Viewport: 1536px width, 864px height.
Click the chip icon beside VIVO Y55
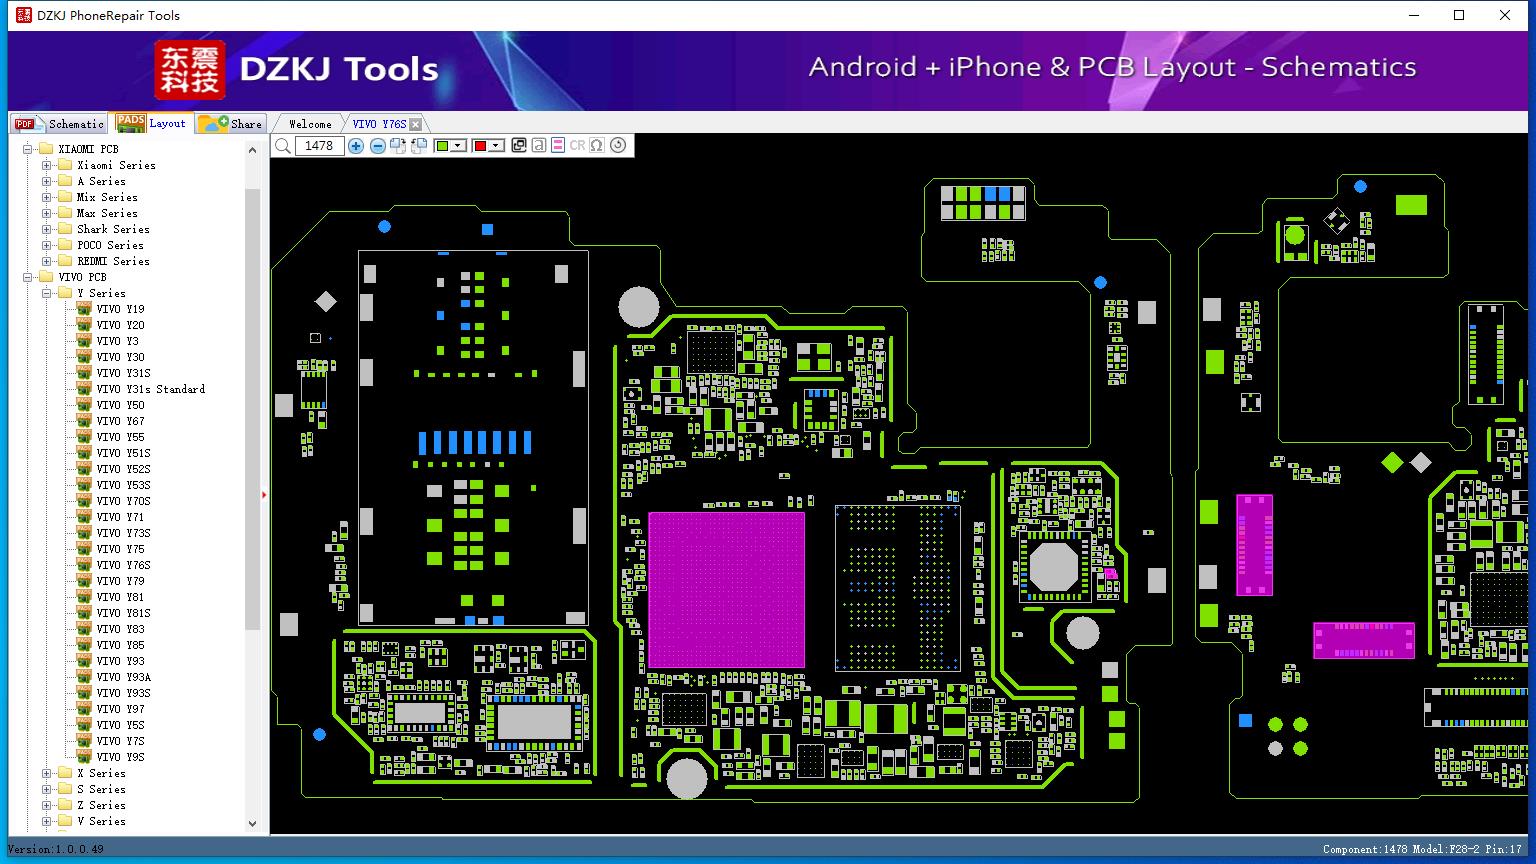pyautogui.click(x=84, y=437)
